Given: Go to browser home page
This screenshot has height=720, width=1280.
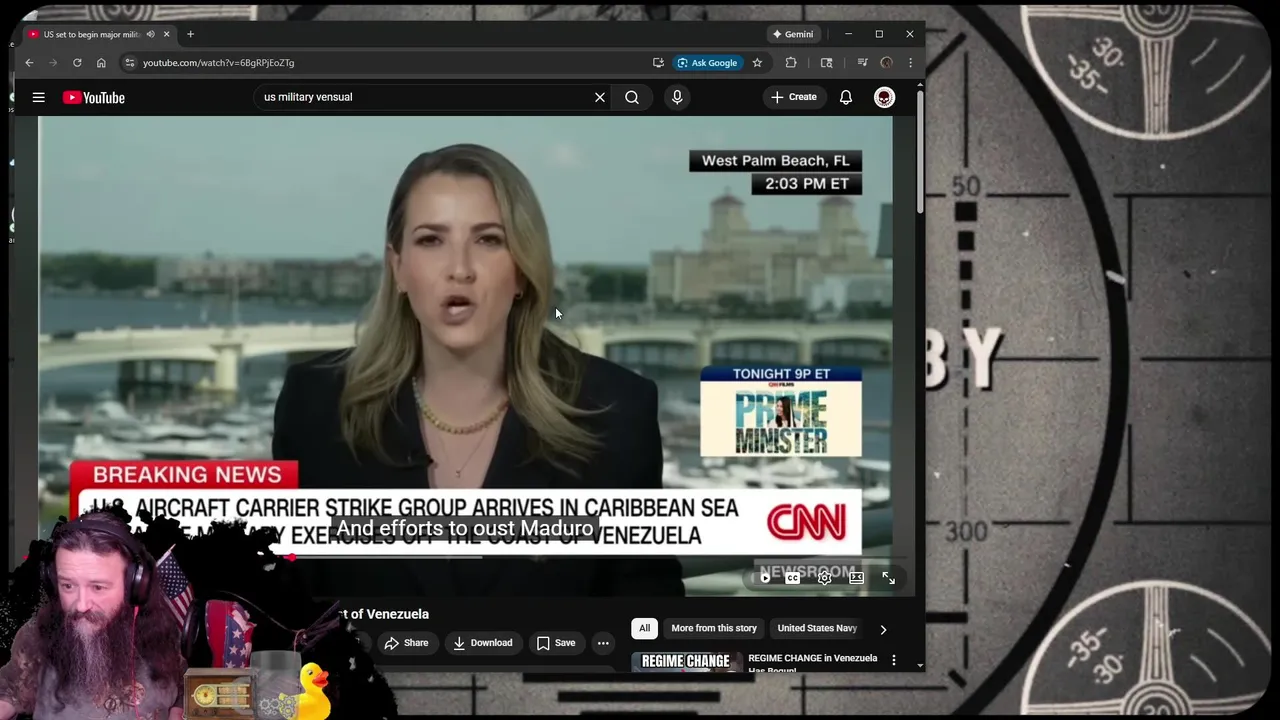Looking at the screenshot, I should pyautogui.click(x=101, y=62).
